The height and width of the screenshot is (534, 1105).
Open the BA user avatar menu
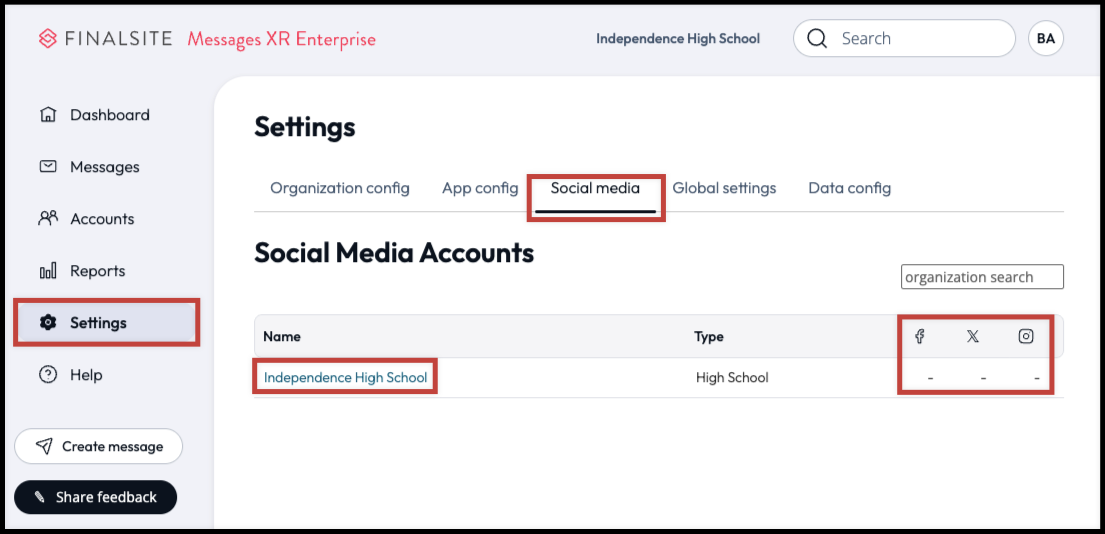click(x=1046, y=39)
